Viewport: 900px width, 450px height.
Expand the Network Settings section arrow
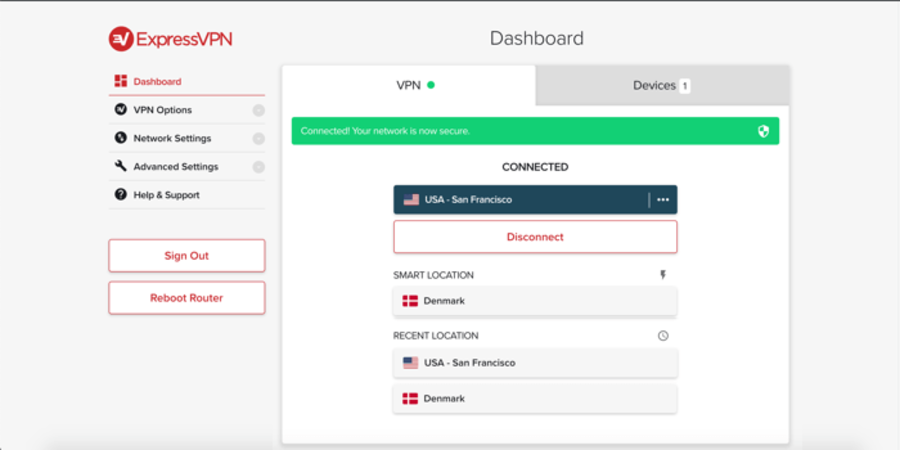pyautogui.click(x=258, y=139)
